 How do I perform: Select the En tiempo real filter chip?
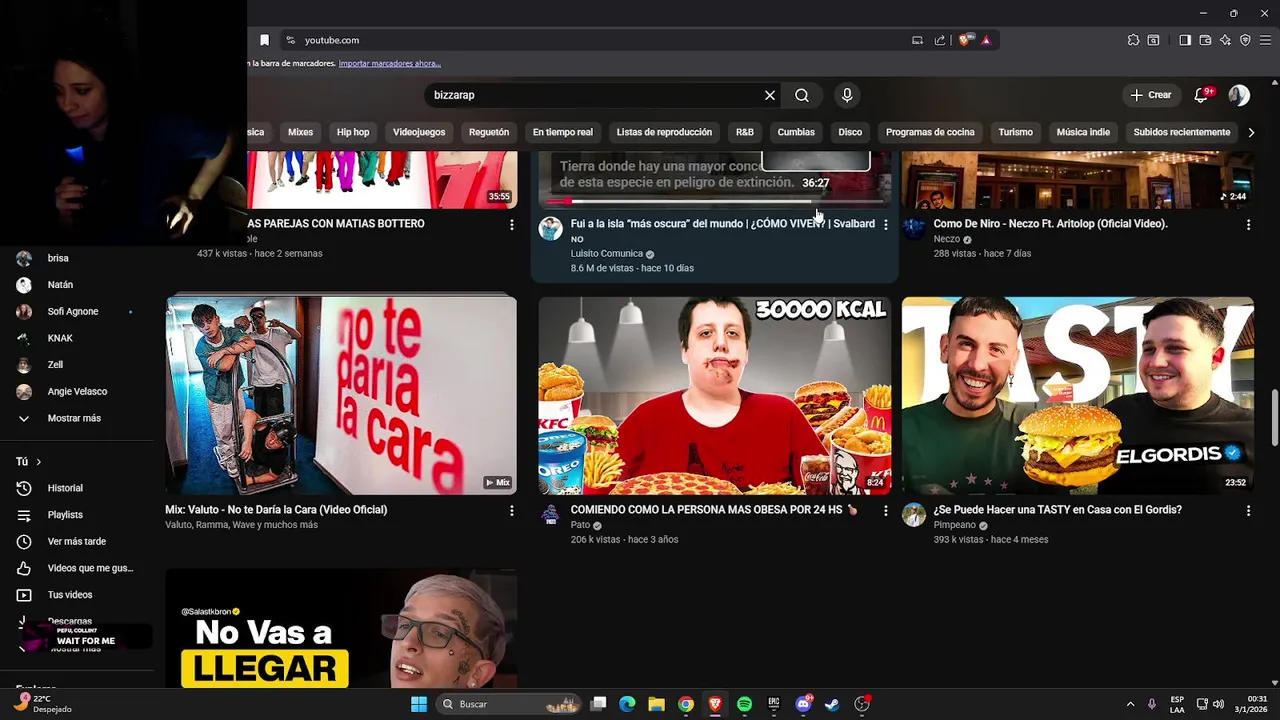[x=562, y=132]
